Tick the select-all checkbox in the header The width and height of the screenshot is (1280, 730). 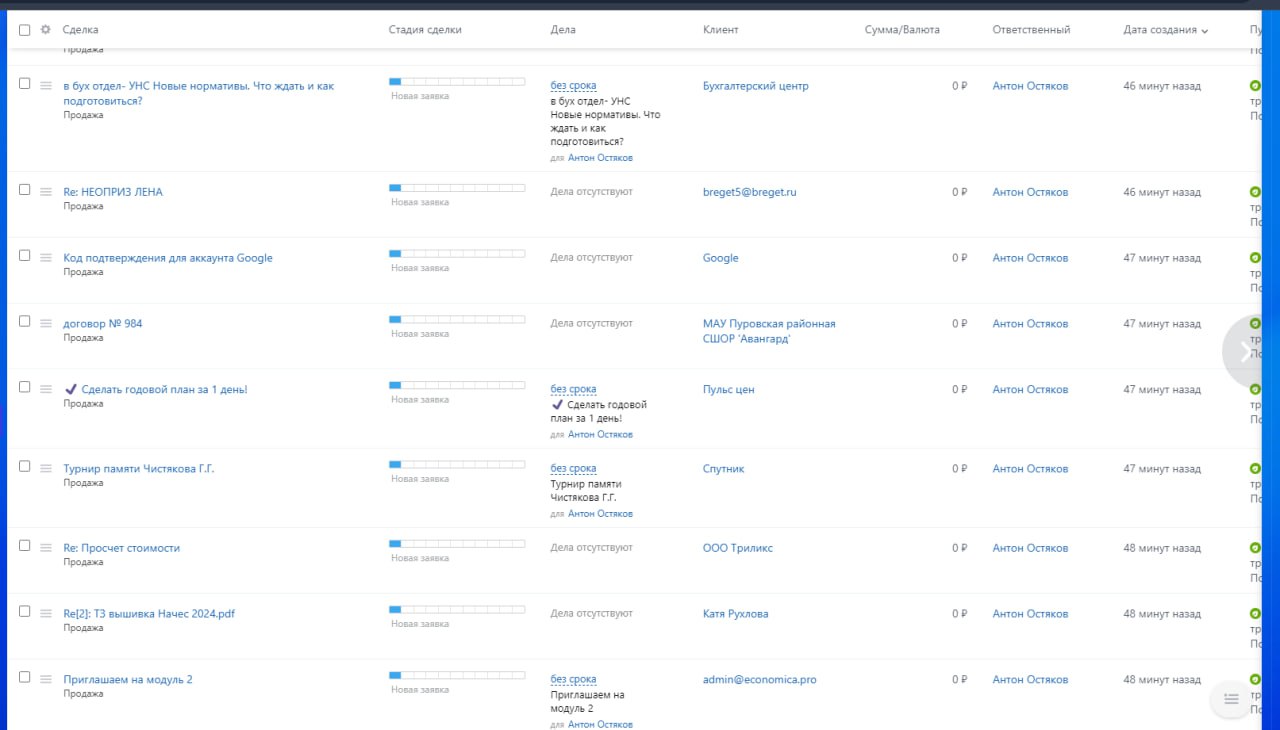click(25, 30)
